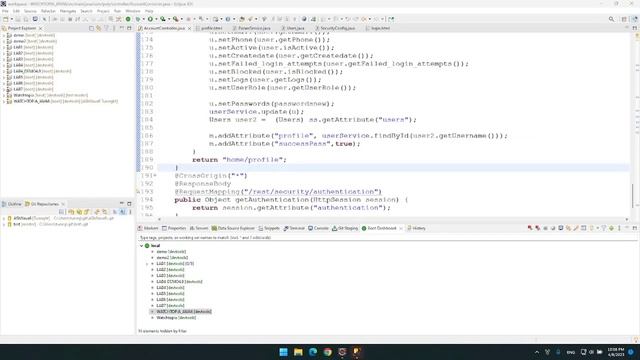Screen dimensions: 640x360
Task: Click the warning marker at line 193
Action: pyautogui.click(x=138, y=191)
